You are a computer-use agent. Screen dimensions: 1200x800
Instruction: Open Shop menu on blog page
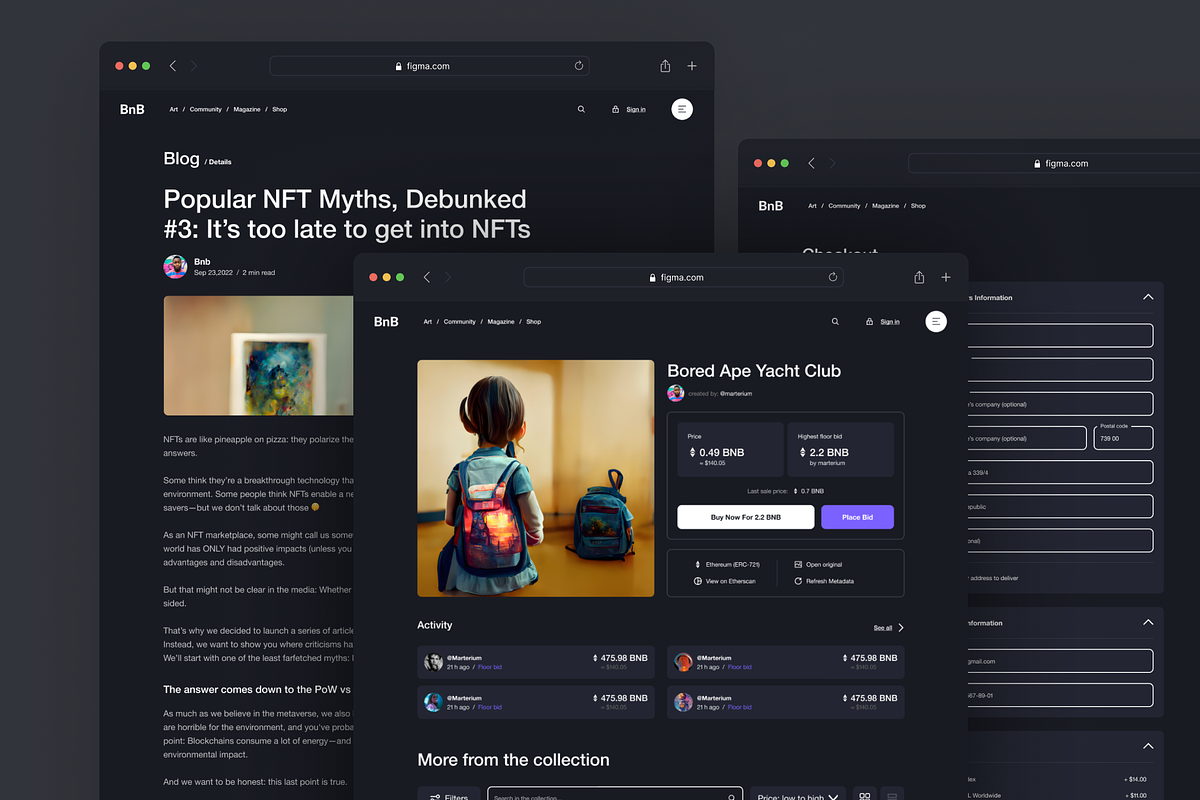280,109
